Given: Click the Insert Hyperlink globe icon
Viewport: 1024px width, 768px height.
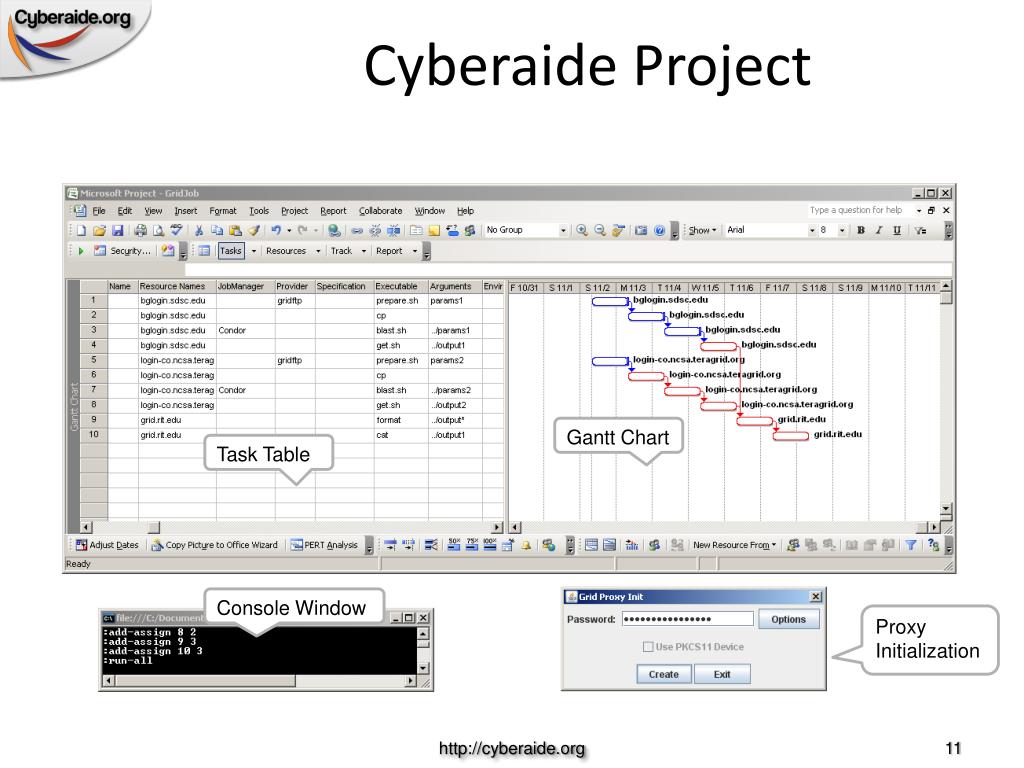Looking at the screenshot, I should (x=334, y=231).
